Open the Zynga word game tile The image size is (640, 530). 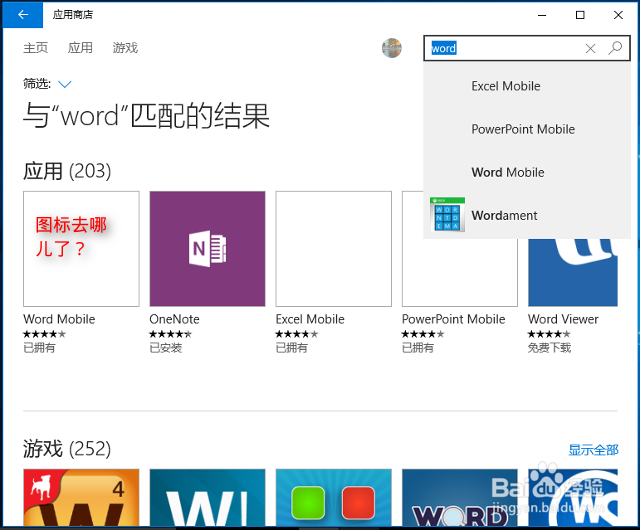click(81, 497)
